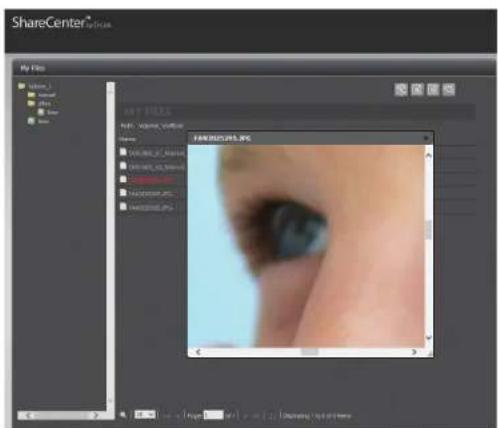Check the second file's checkbox
The image size is (498, 428).
(x=123, y=166)
